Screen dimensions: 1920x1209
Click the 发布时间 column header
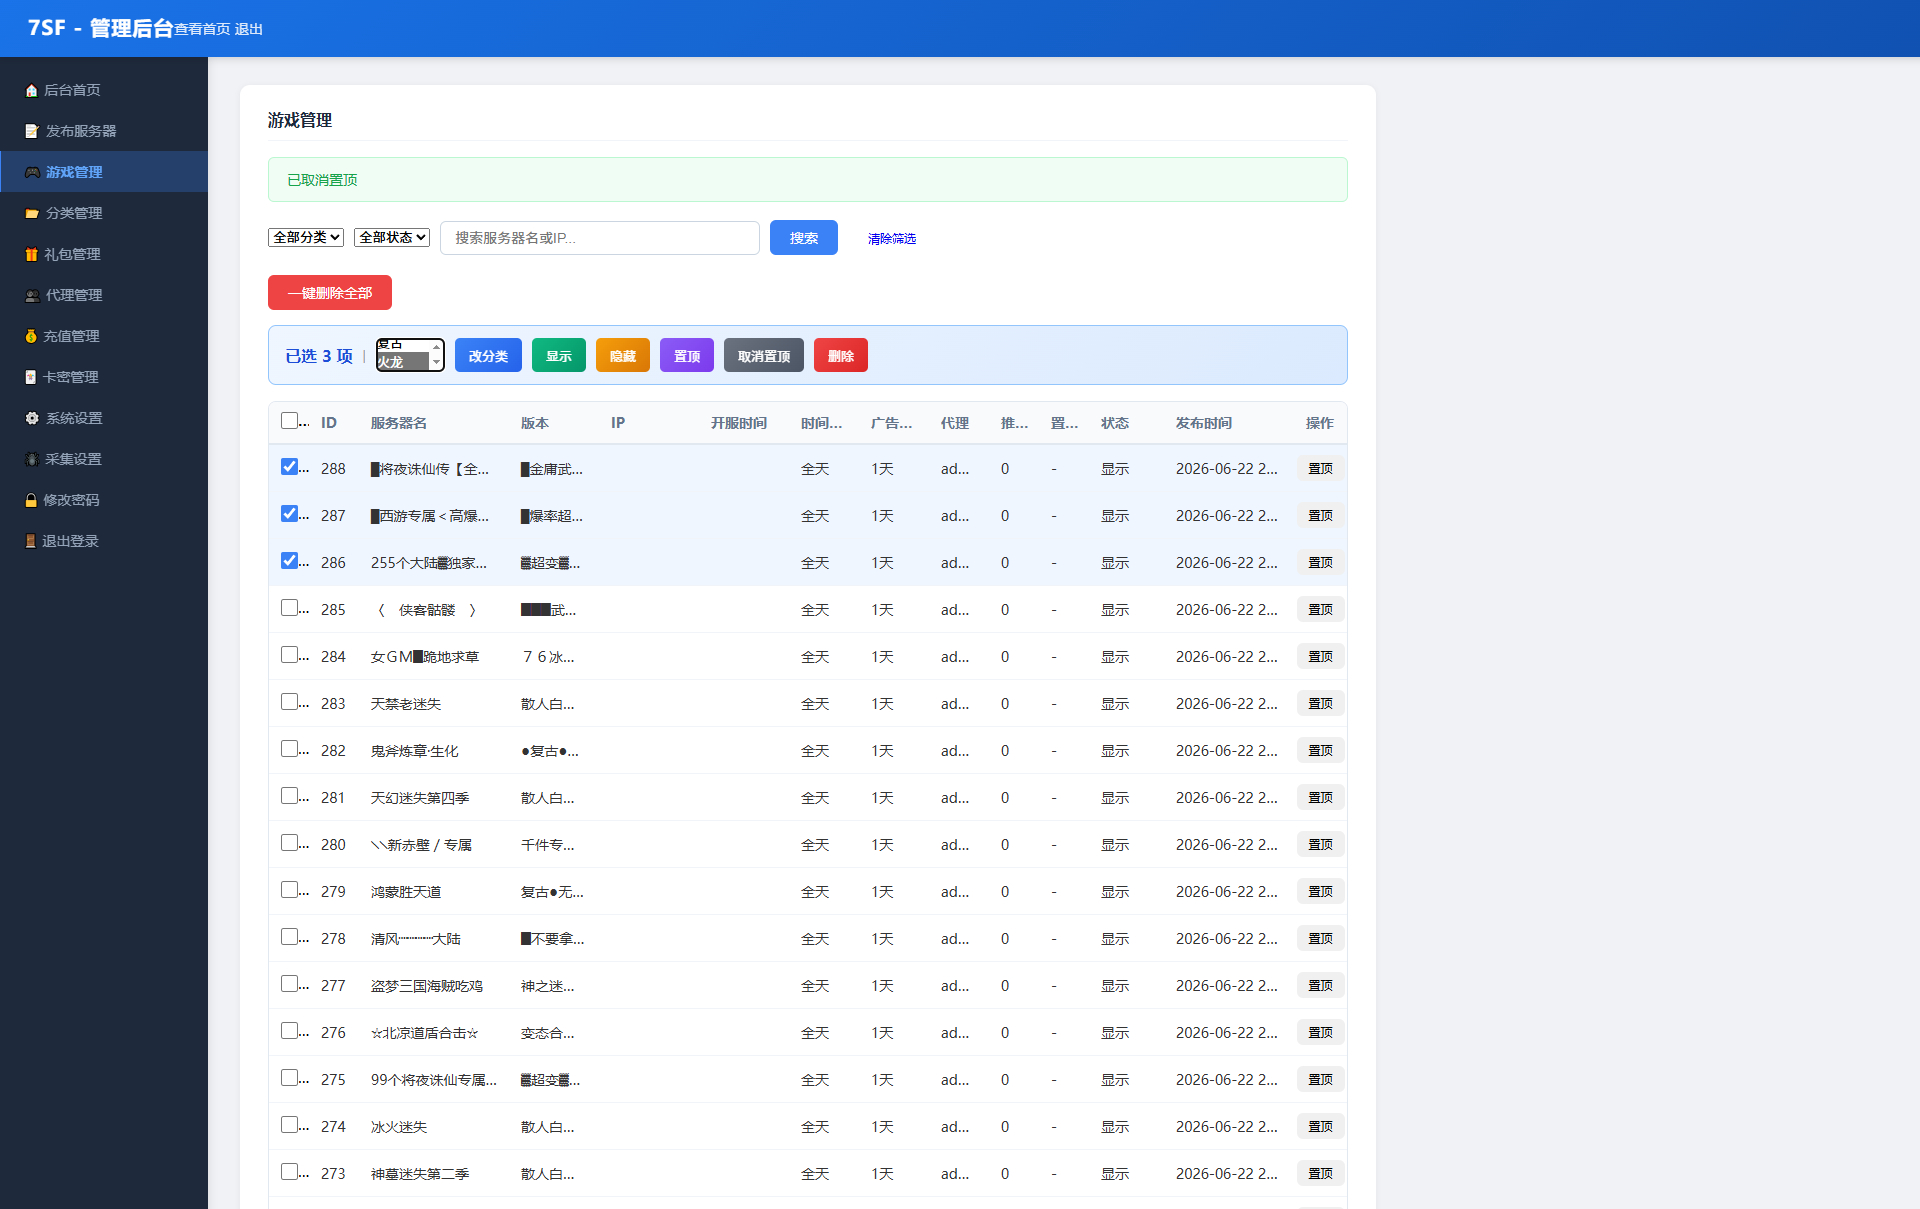pyautogui.click(x=1204, y=423)
